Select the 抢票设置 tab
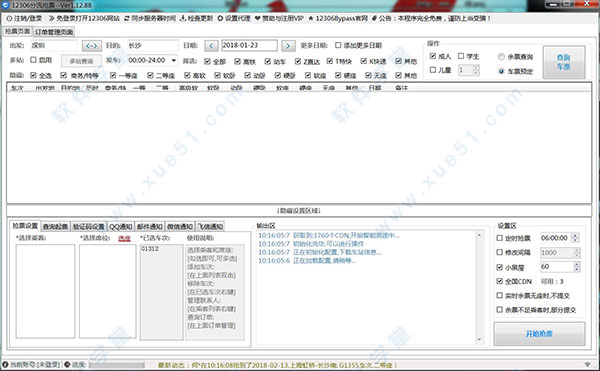The width and height of the screenshot is (600, 371). coord(25,226)
